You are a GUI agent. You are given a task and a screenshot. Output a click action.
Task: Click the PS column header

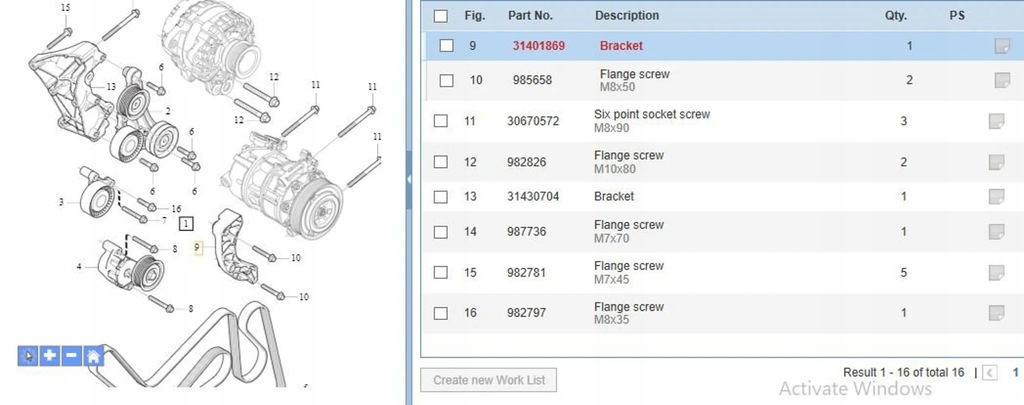tap(957, 16)
